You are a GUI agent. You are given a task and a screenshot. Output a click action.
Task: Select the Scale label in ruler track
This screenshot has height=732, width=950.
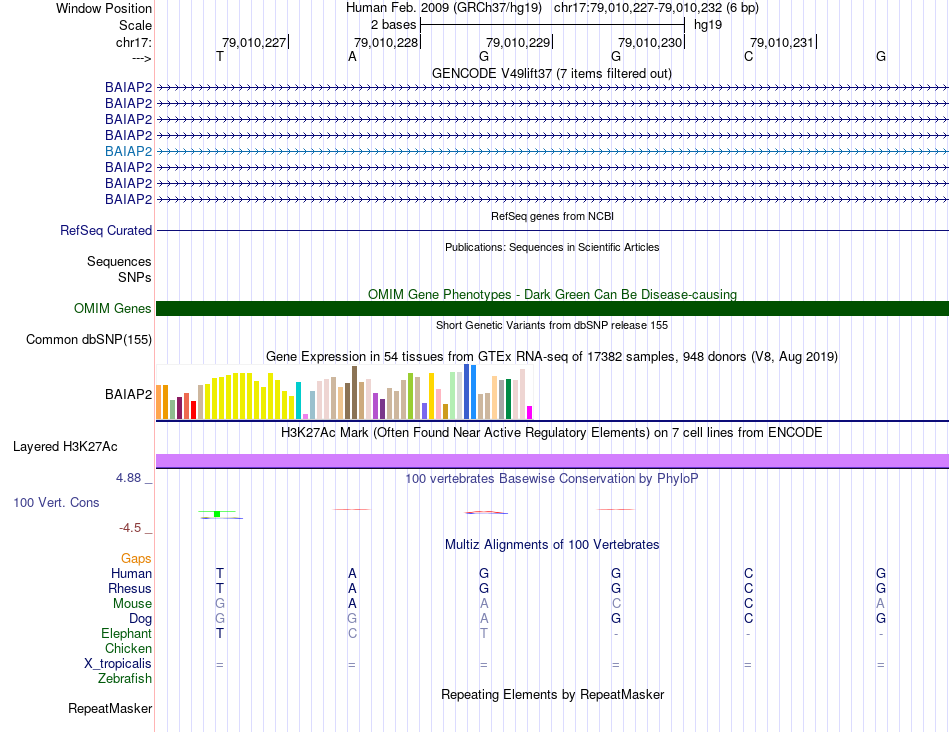[x=135, y=25]
